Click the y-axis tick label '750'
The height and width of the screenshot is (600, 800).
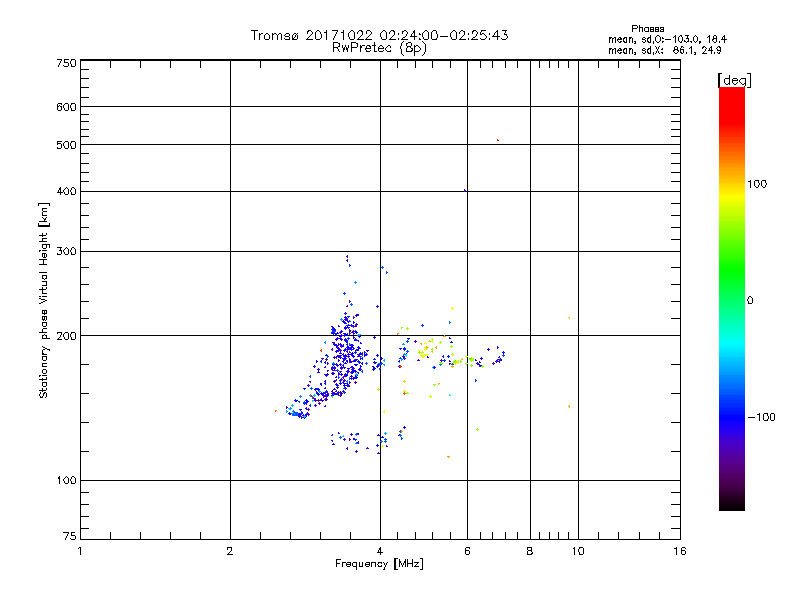(66, 63)
